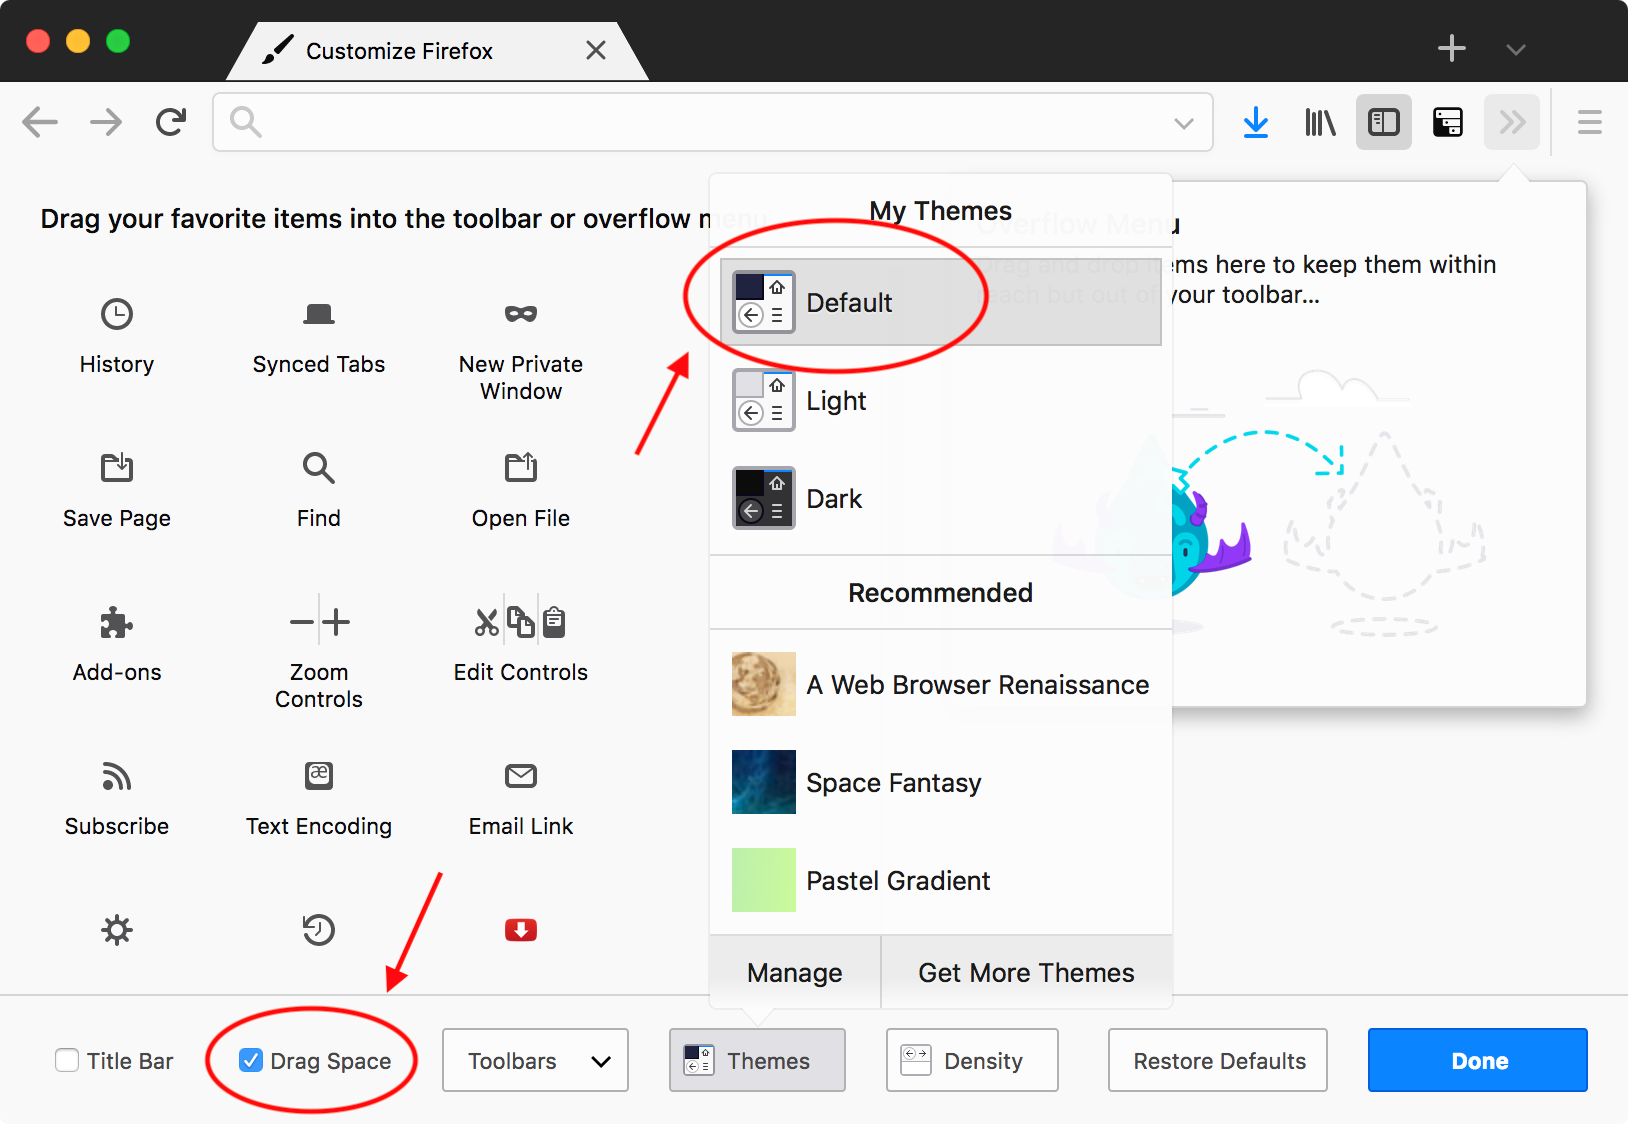
Task: Select the Find magnifier icon
Action: click(x=319, y=467)
